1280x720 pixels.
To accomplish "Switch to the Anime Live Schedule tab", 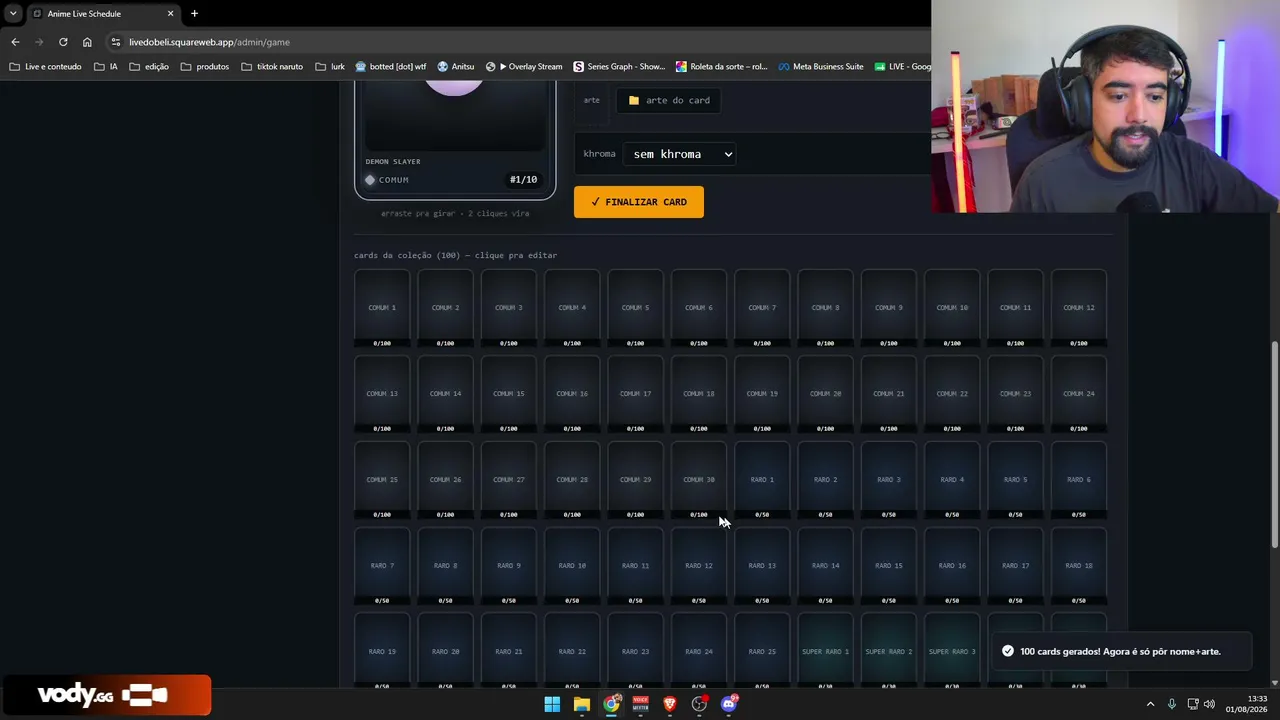I will click(103, 13).
